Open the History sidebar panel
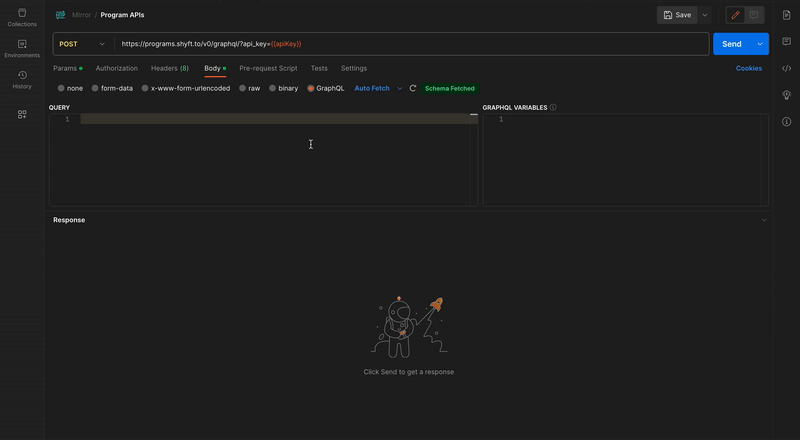This screenshot has height=440, width=800. tap(22, 80)
